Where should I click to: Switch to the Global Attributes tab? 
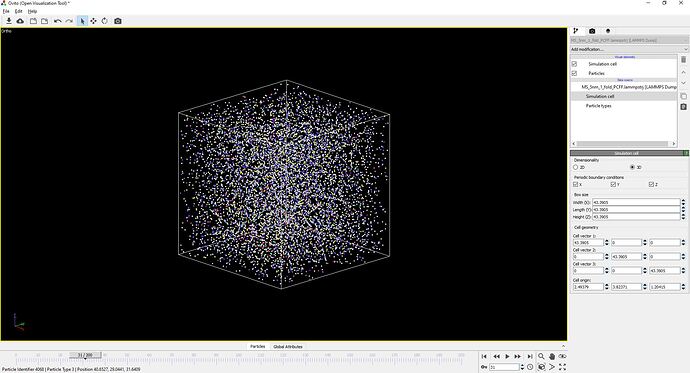(x=288, y=347)
